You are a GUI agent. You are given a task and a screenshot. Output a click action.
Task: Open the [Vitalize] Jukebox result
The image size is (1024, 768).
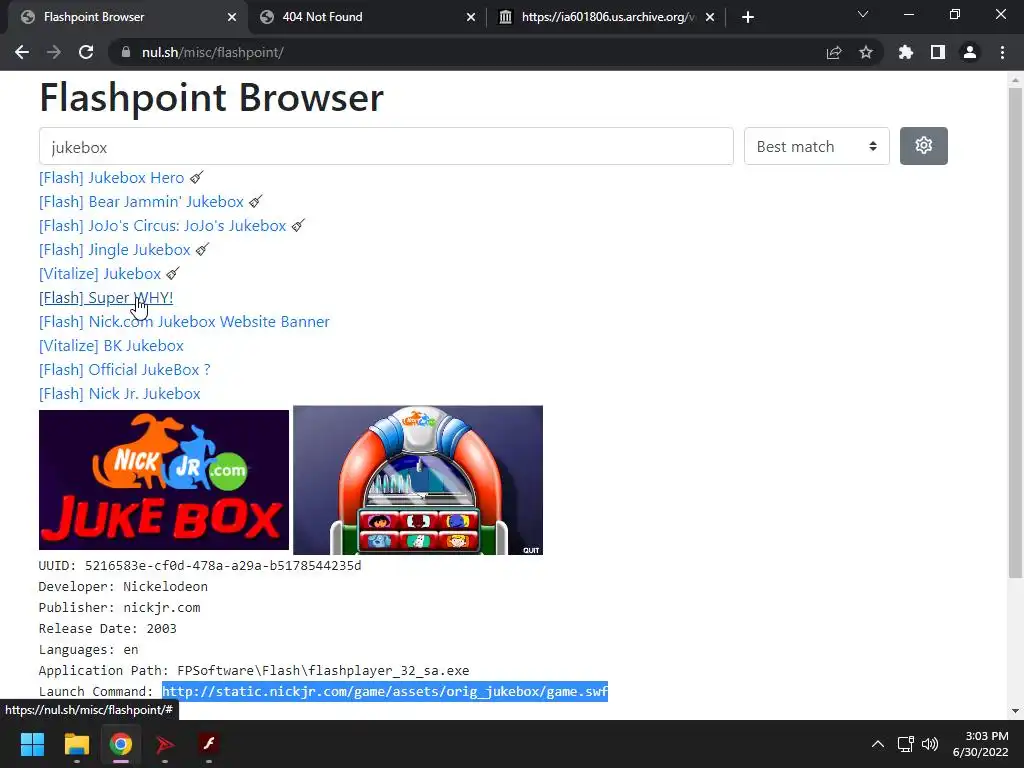(x=100, y=274)
